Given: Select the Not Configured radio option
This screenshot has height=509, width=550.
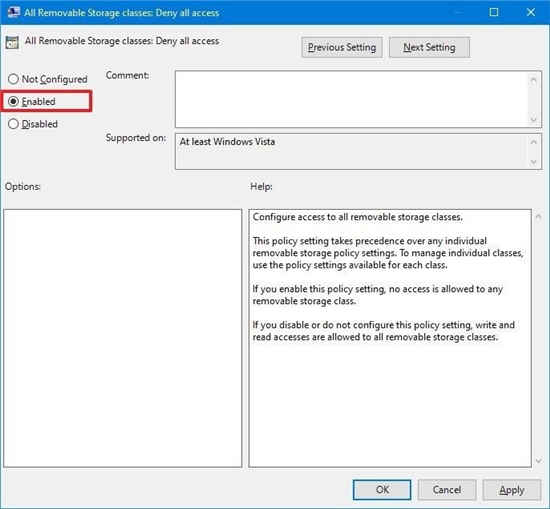Looking at the screenshot, I should pos(13,79).
